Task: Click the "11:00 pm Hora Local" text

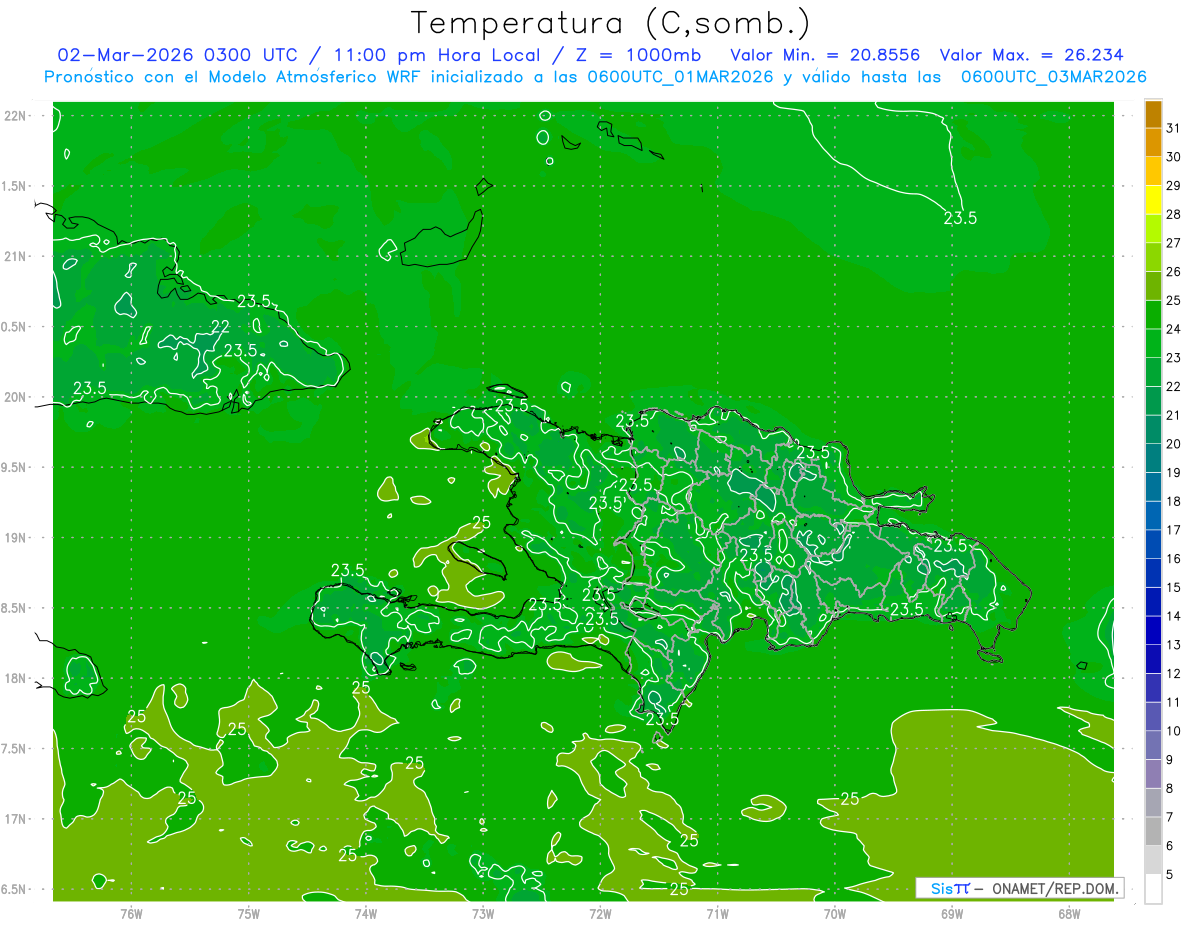Action: pyautogui.click(x=438, y=55)
